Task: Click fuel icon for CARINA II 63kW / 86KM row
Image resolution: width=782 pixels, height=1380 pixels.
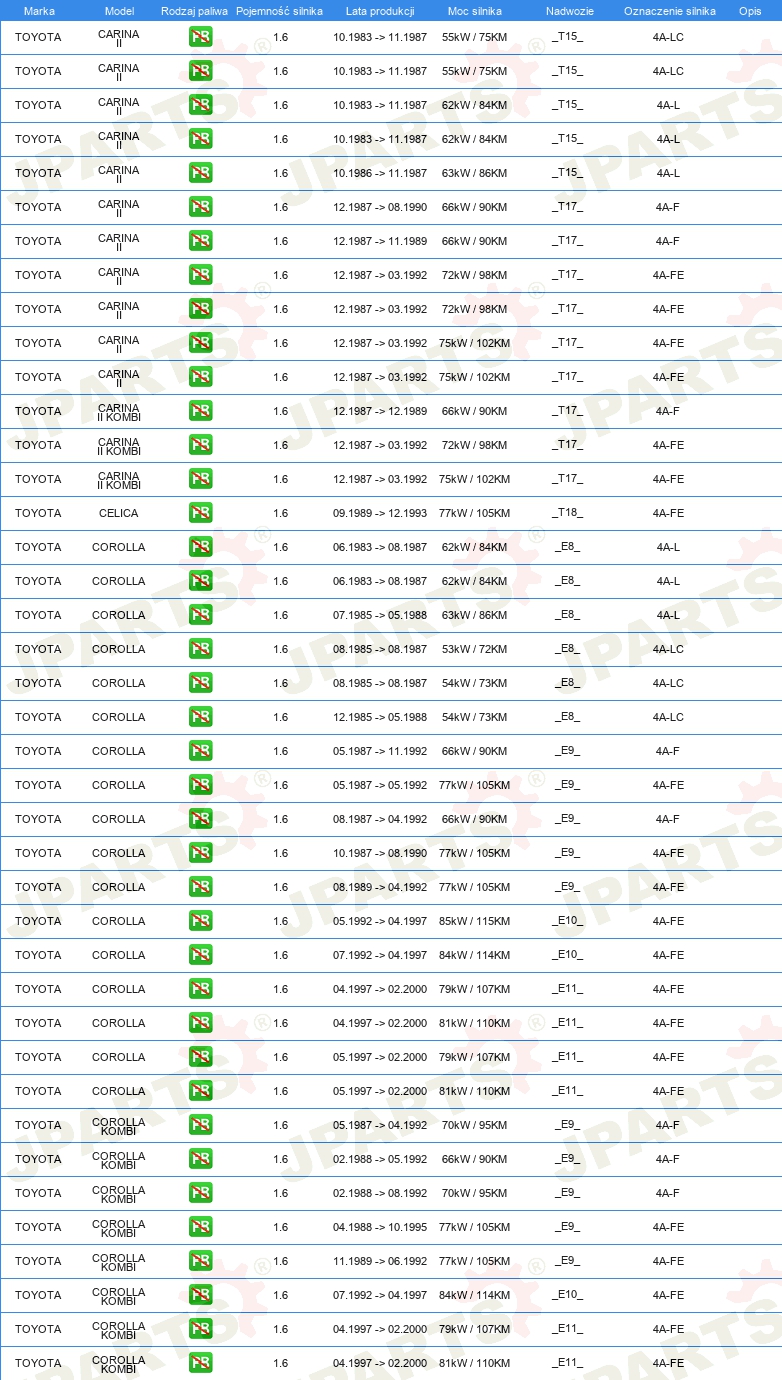Action: click(200, 173)
